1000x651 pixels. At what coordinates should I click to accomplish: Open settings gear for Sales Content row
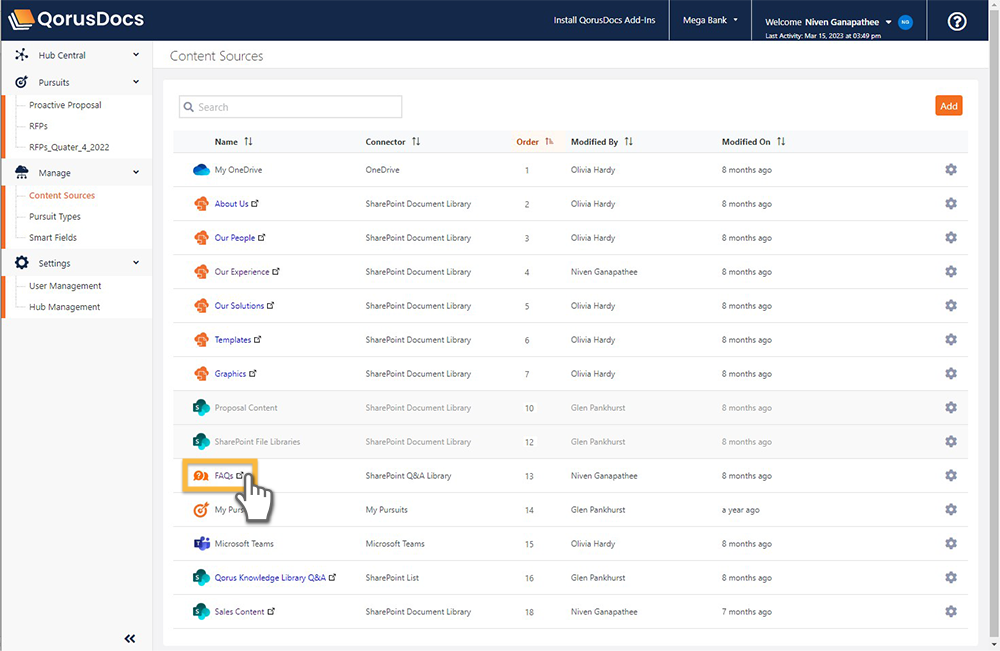950,612
